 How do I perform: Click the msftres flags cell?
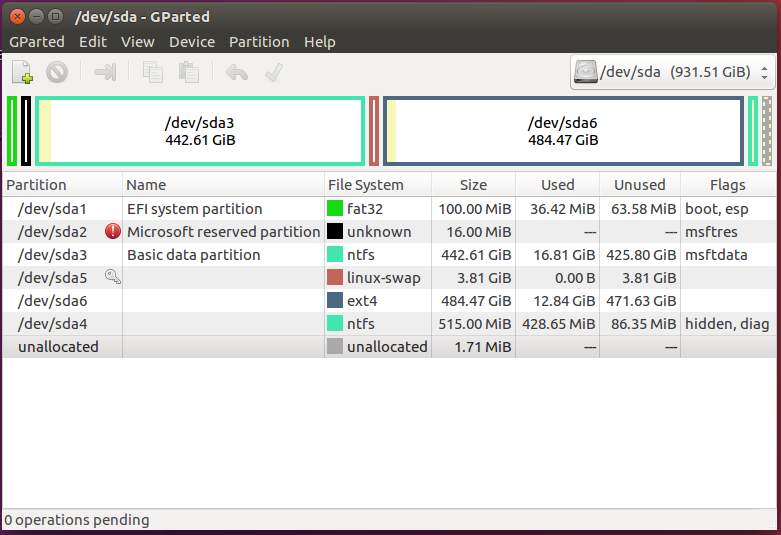711,232
